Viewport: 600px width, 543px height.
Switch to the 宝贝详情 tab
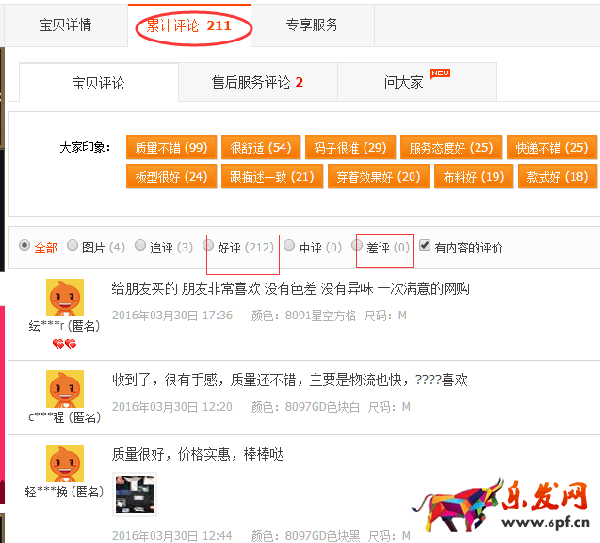click(65, 25)
